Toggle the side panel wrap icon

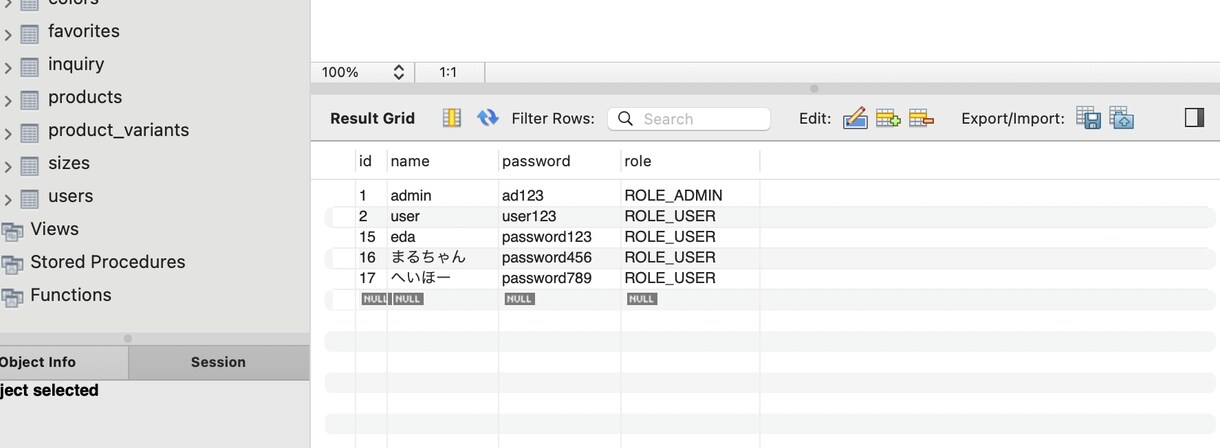click(1194, 118)
